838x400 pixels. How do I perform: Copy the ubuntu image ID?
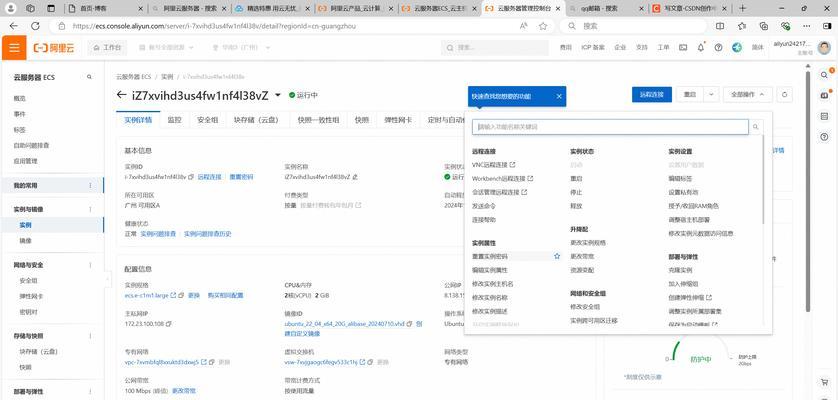pyautogui.click(x=410, y=324)
